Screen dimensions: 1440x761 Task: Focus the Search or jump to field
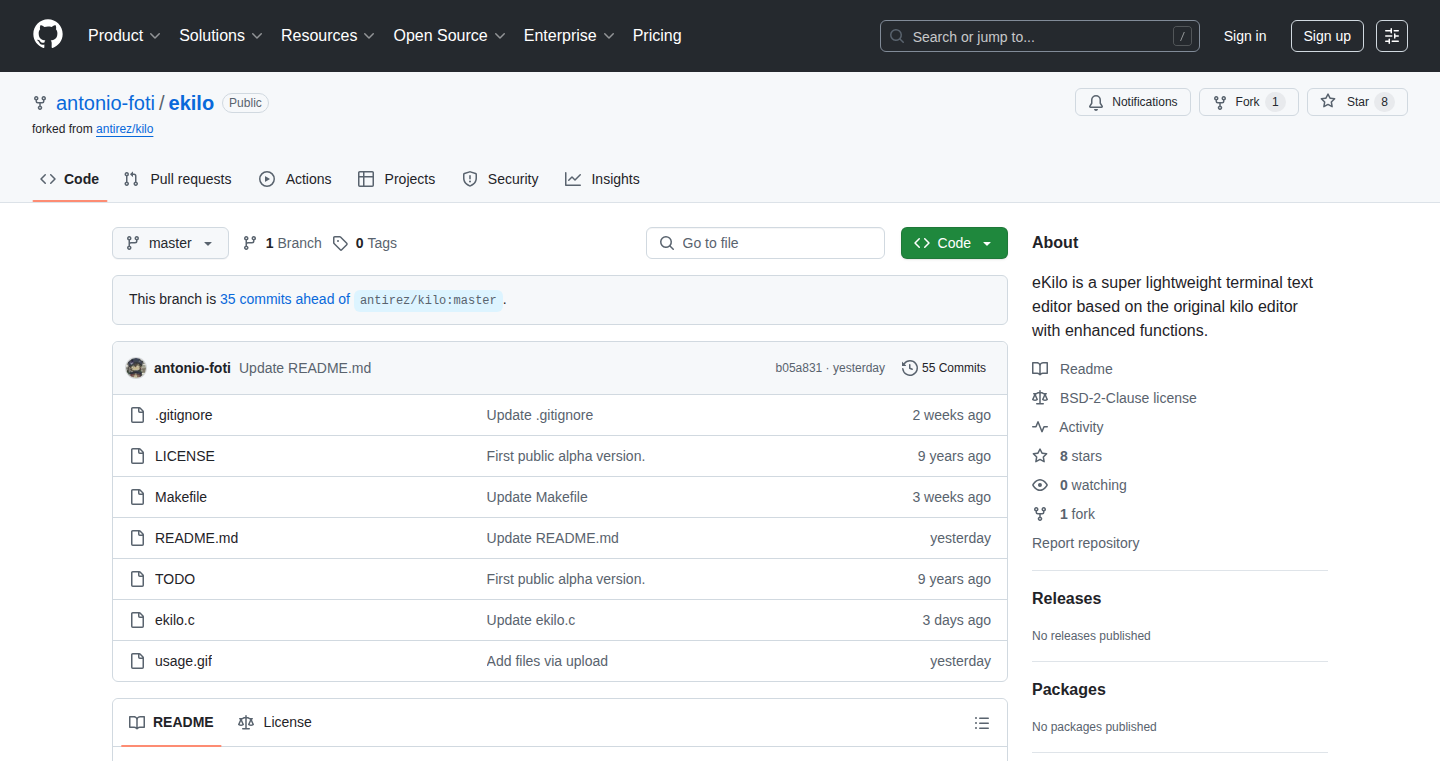pos(1040,36)
